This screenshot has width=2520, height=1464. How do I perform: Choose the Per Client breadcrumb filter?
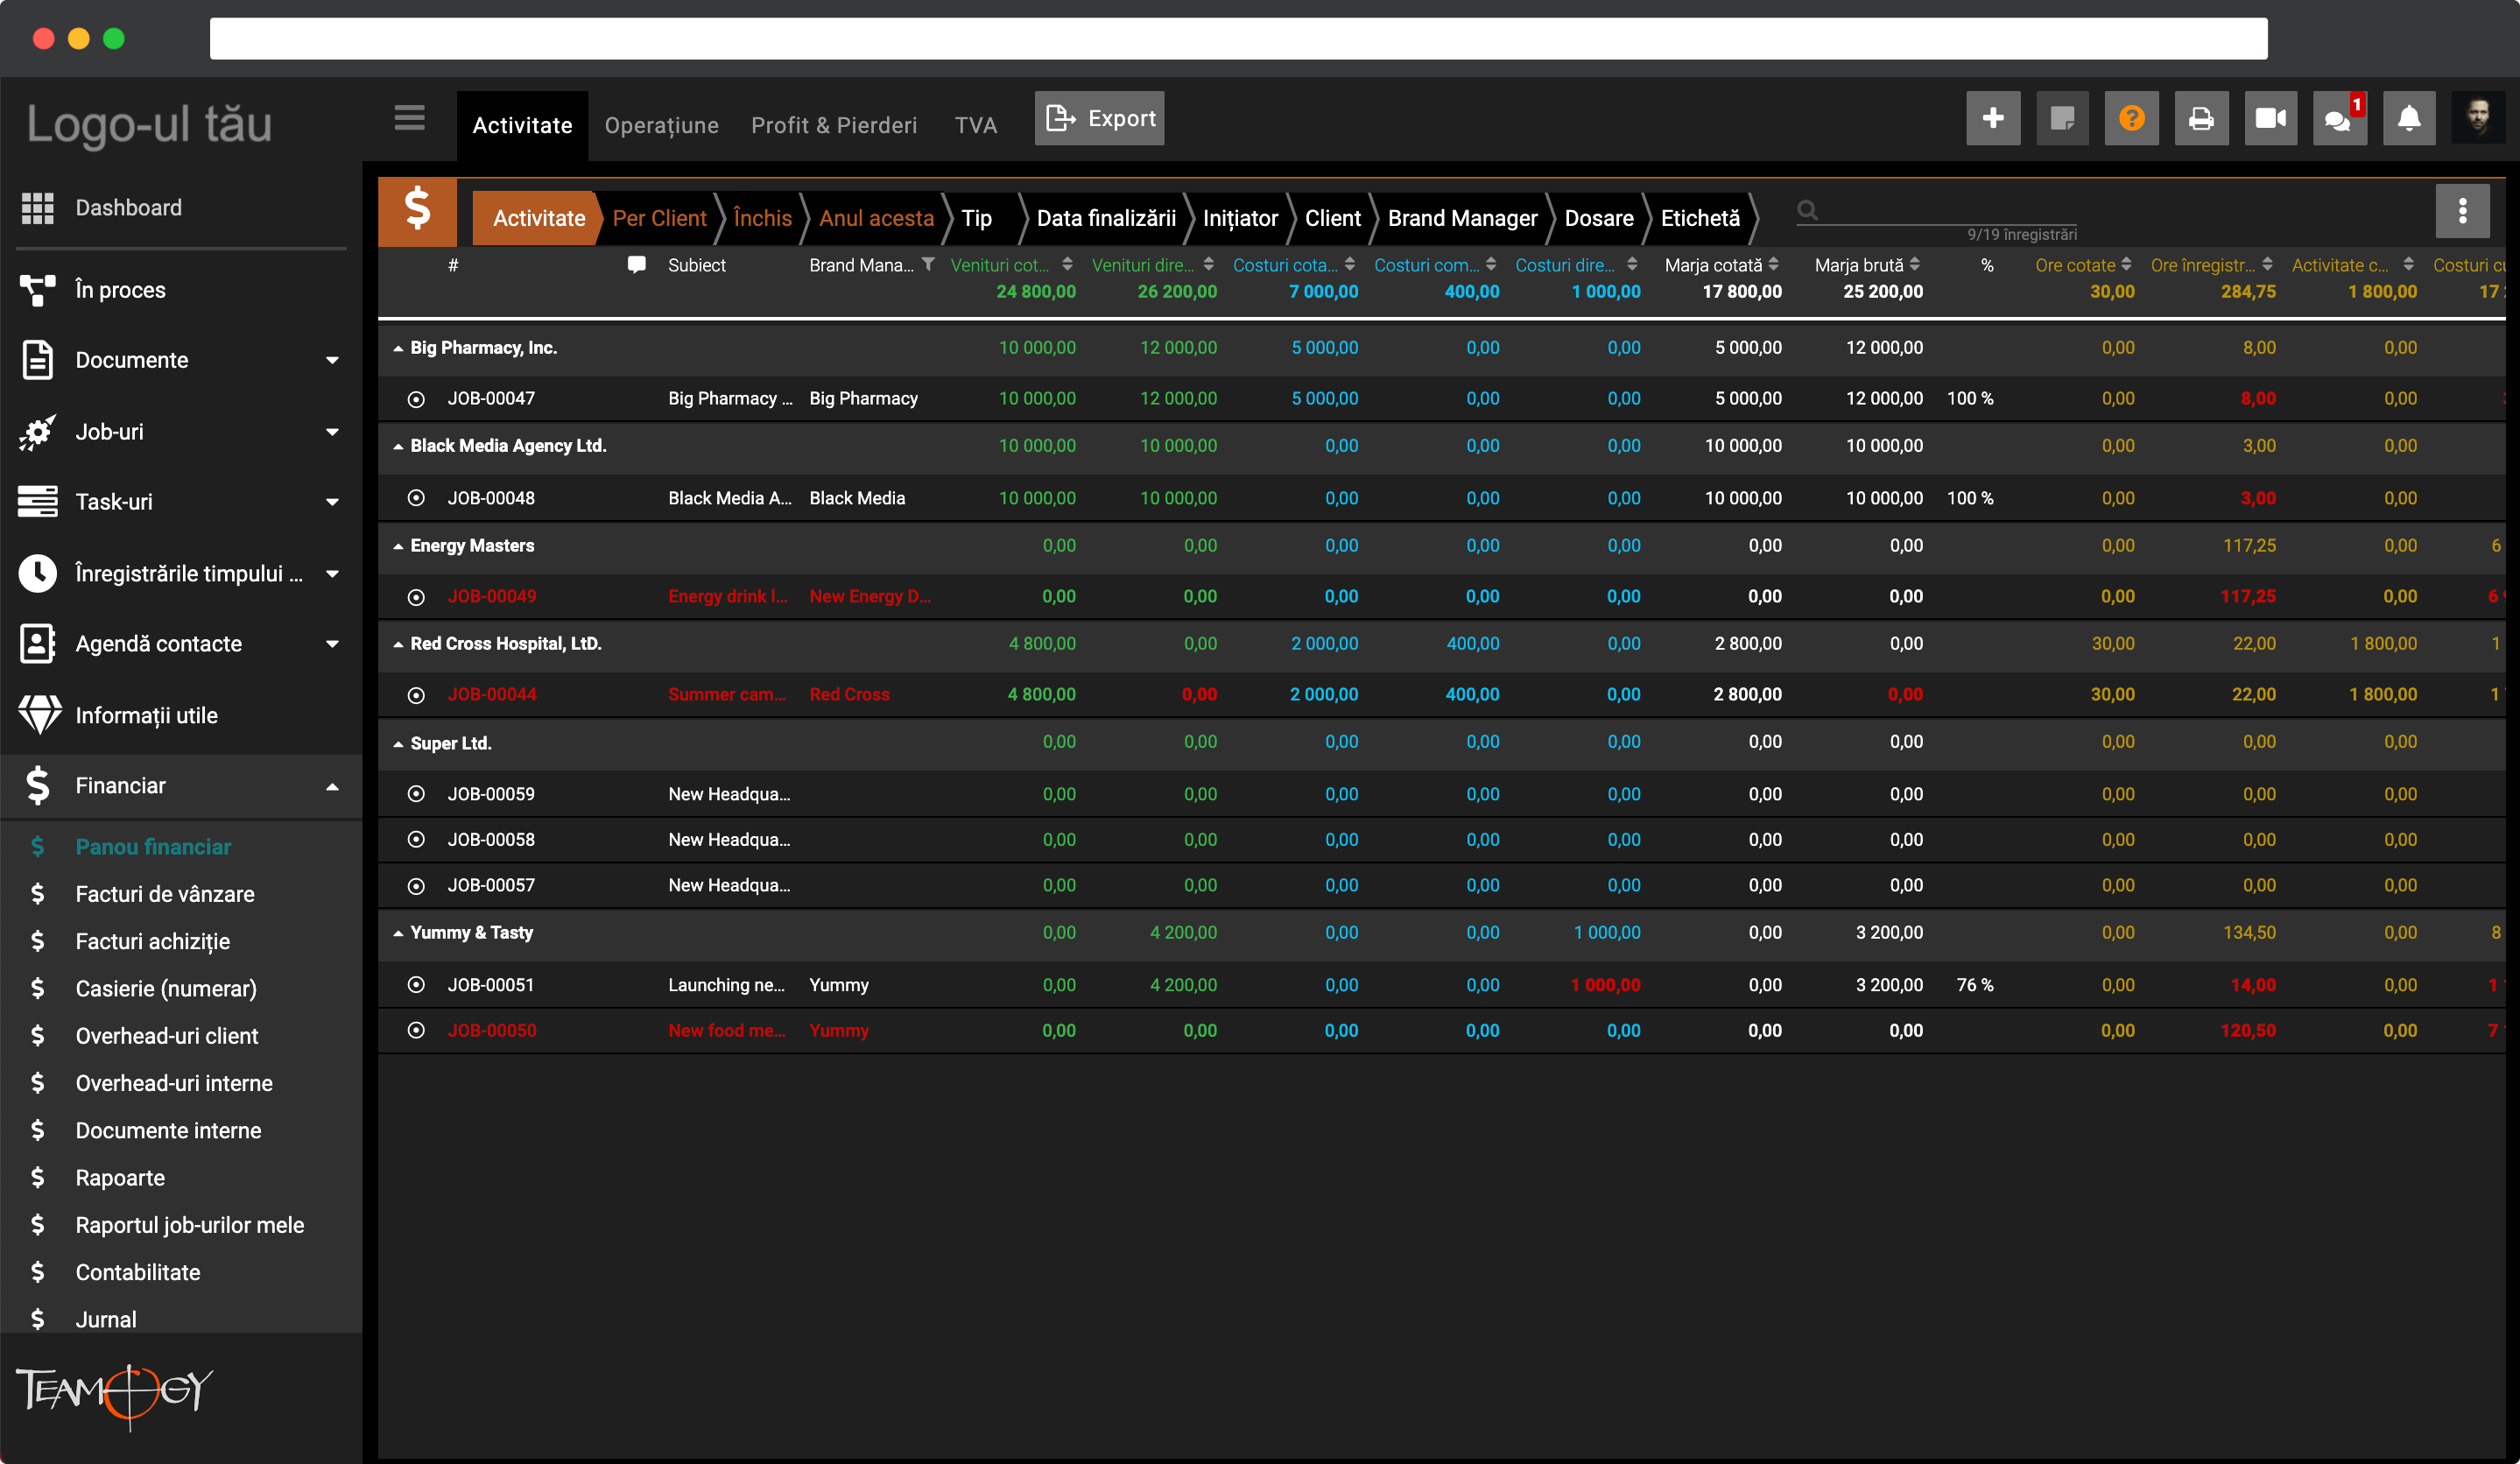659,218
